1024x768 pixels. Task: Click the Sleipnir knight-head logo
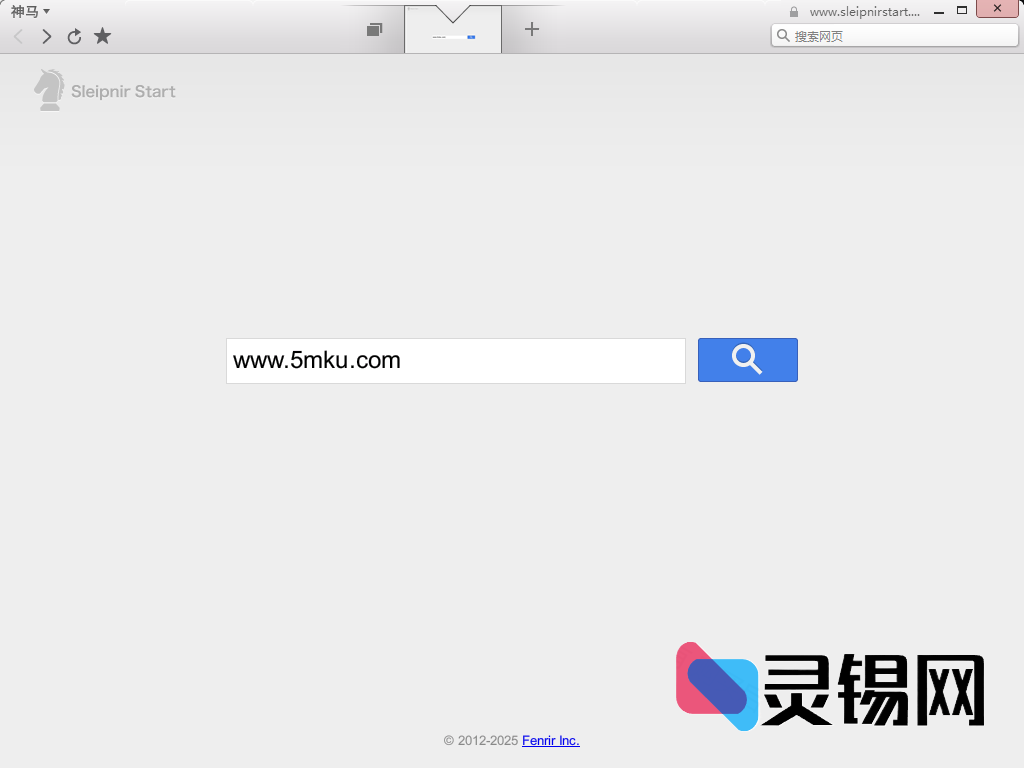[49, 90]
